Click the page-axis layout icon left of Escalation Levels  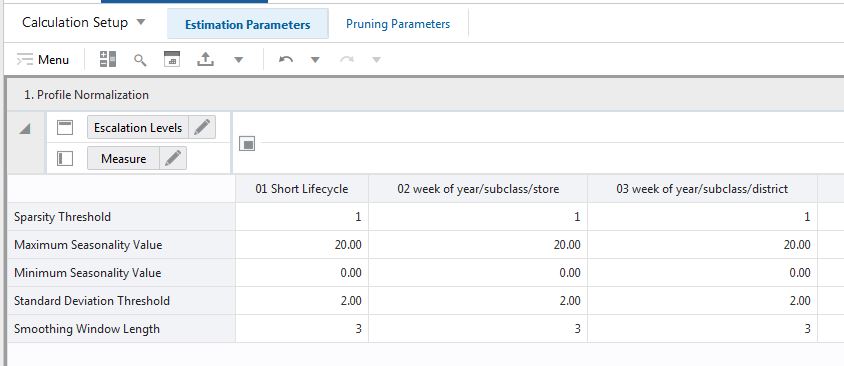coord(65,128)
